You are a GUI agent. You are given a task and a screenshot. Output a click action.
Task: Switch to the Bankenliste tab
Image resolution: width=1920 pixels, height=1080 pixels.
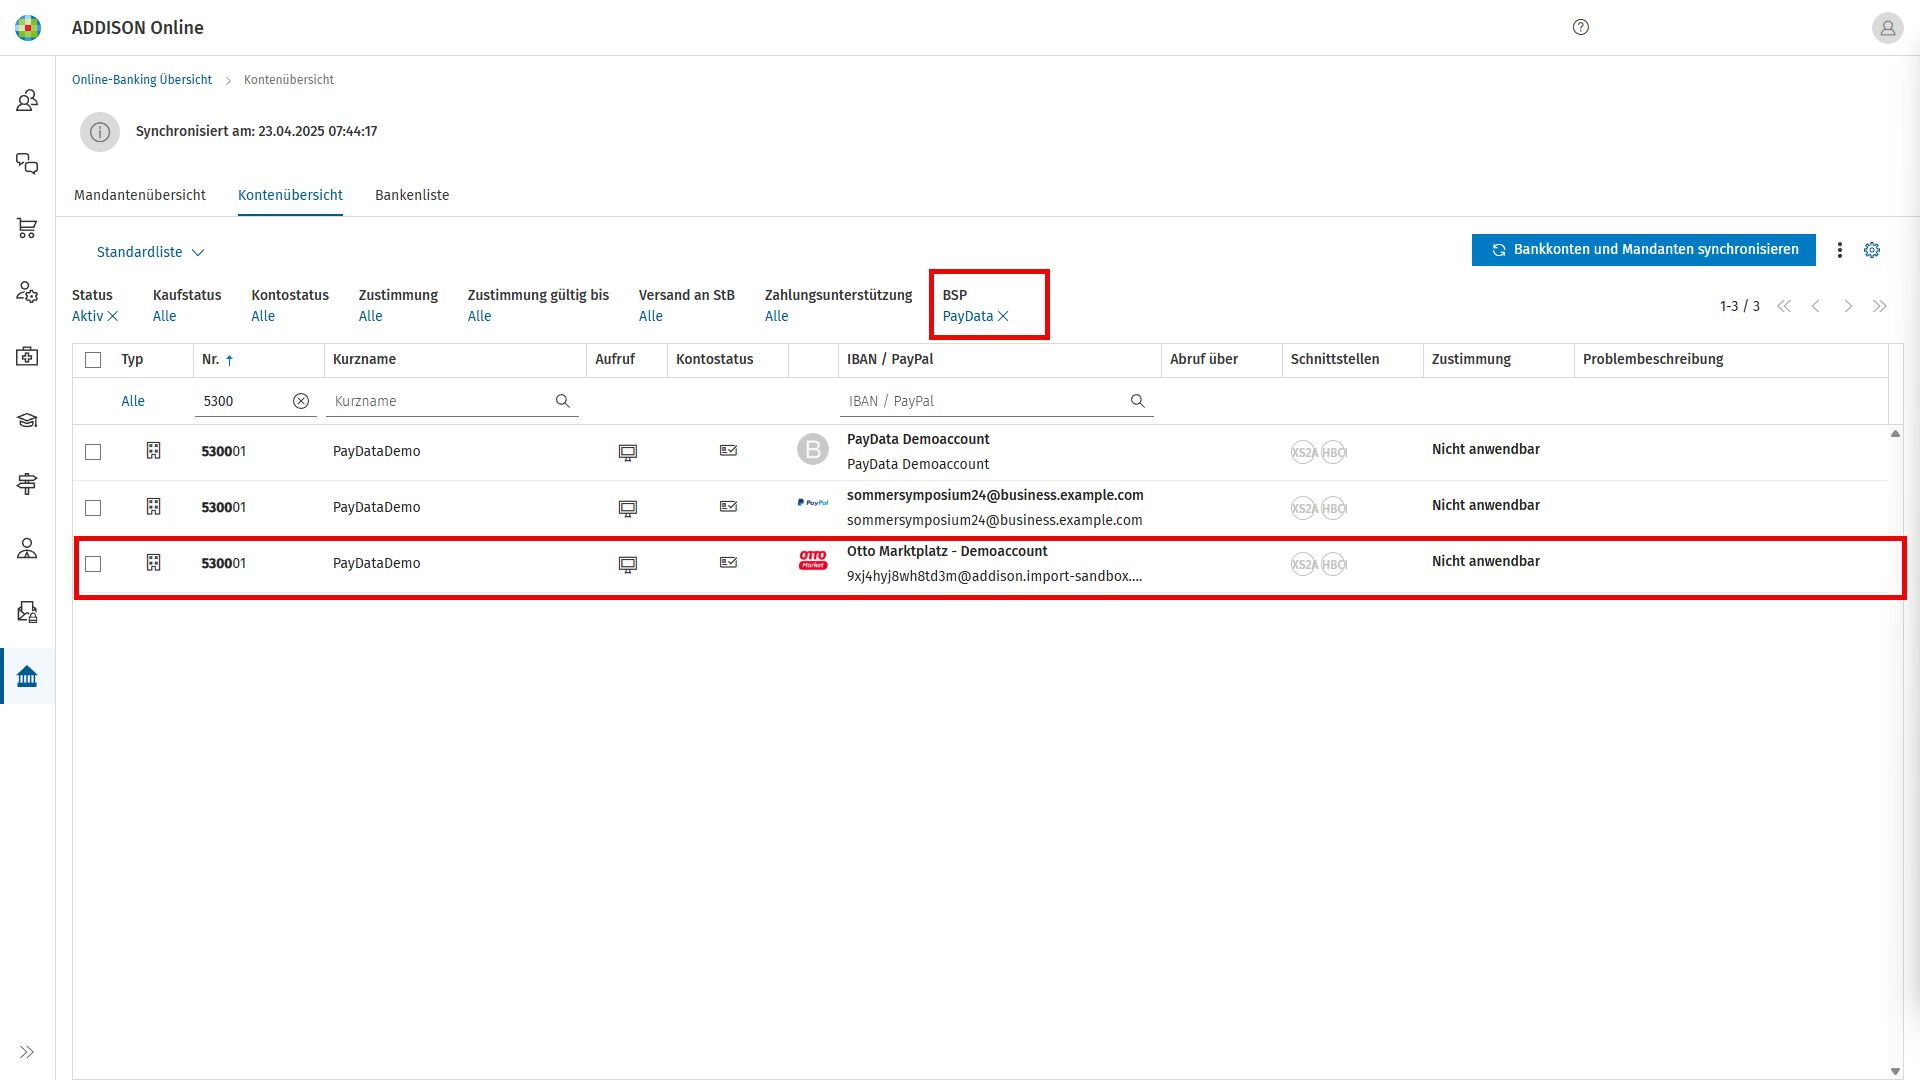pyautogui.click(x=412, y=195)
